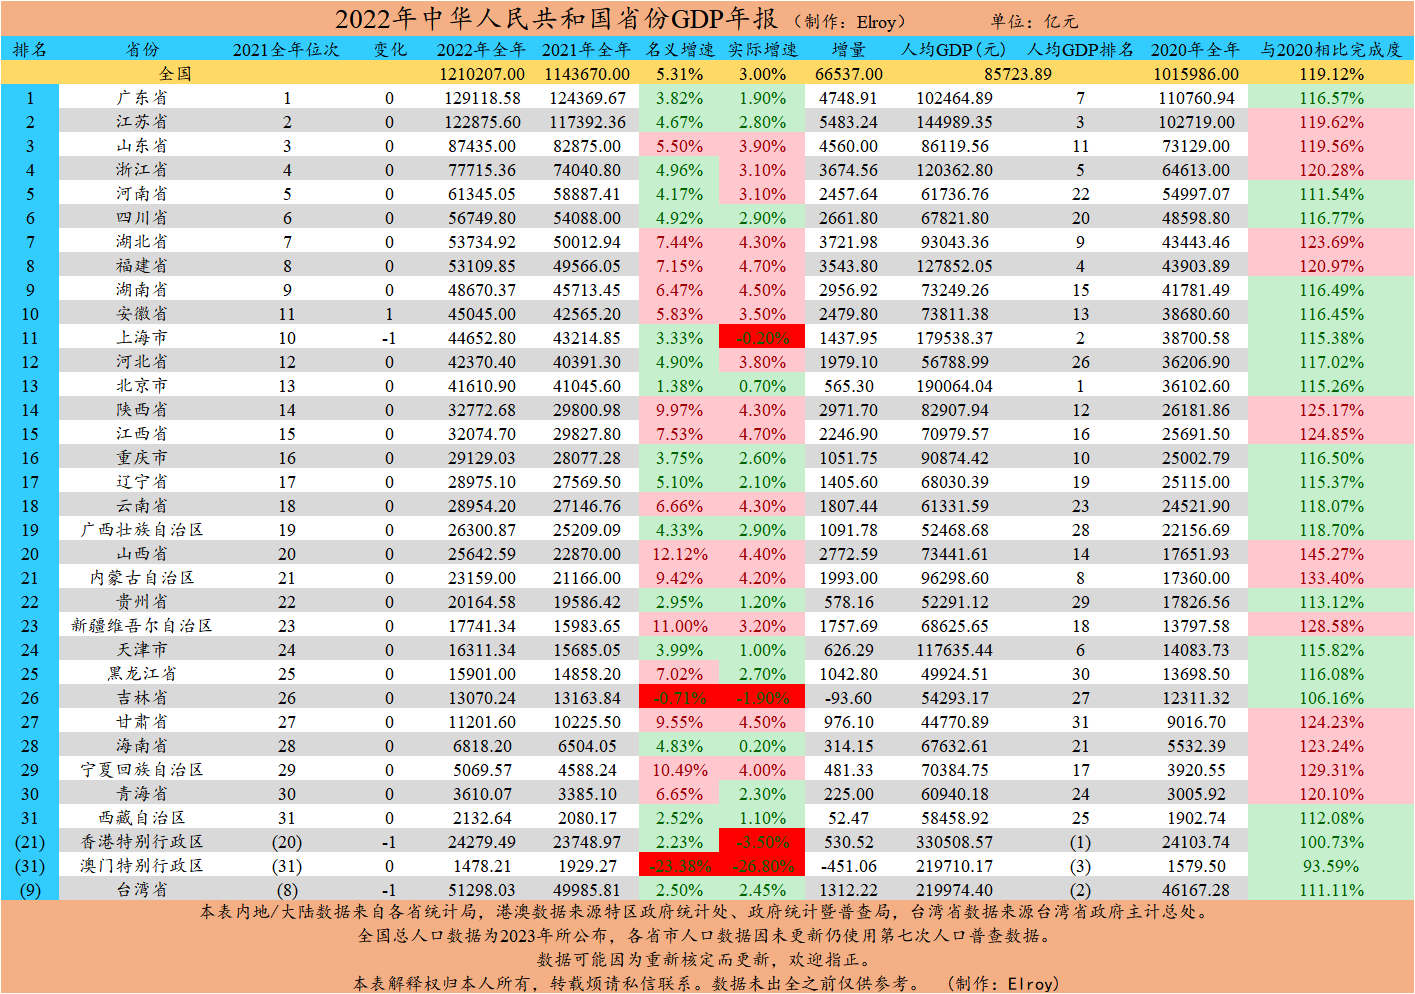
Task: Click the table title '2022年中华人民共和国省份GDP年报'
Action: [x=556, y=19]
